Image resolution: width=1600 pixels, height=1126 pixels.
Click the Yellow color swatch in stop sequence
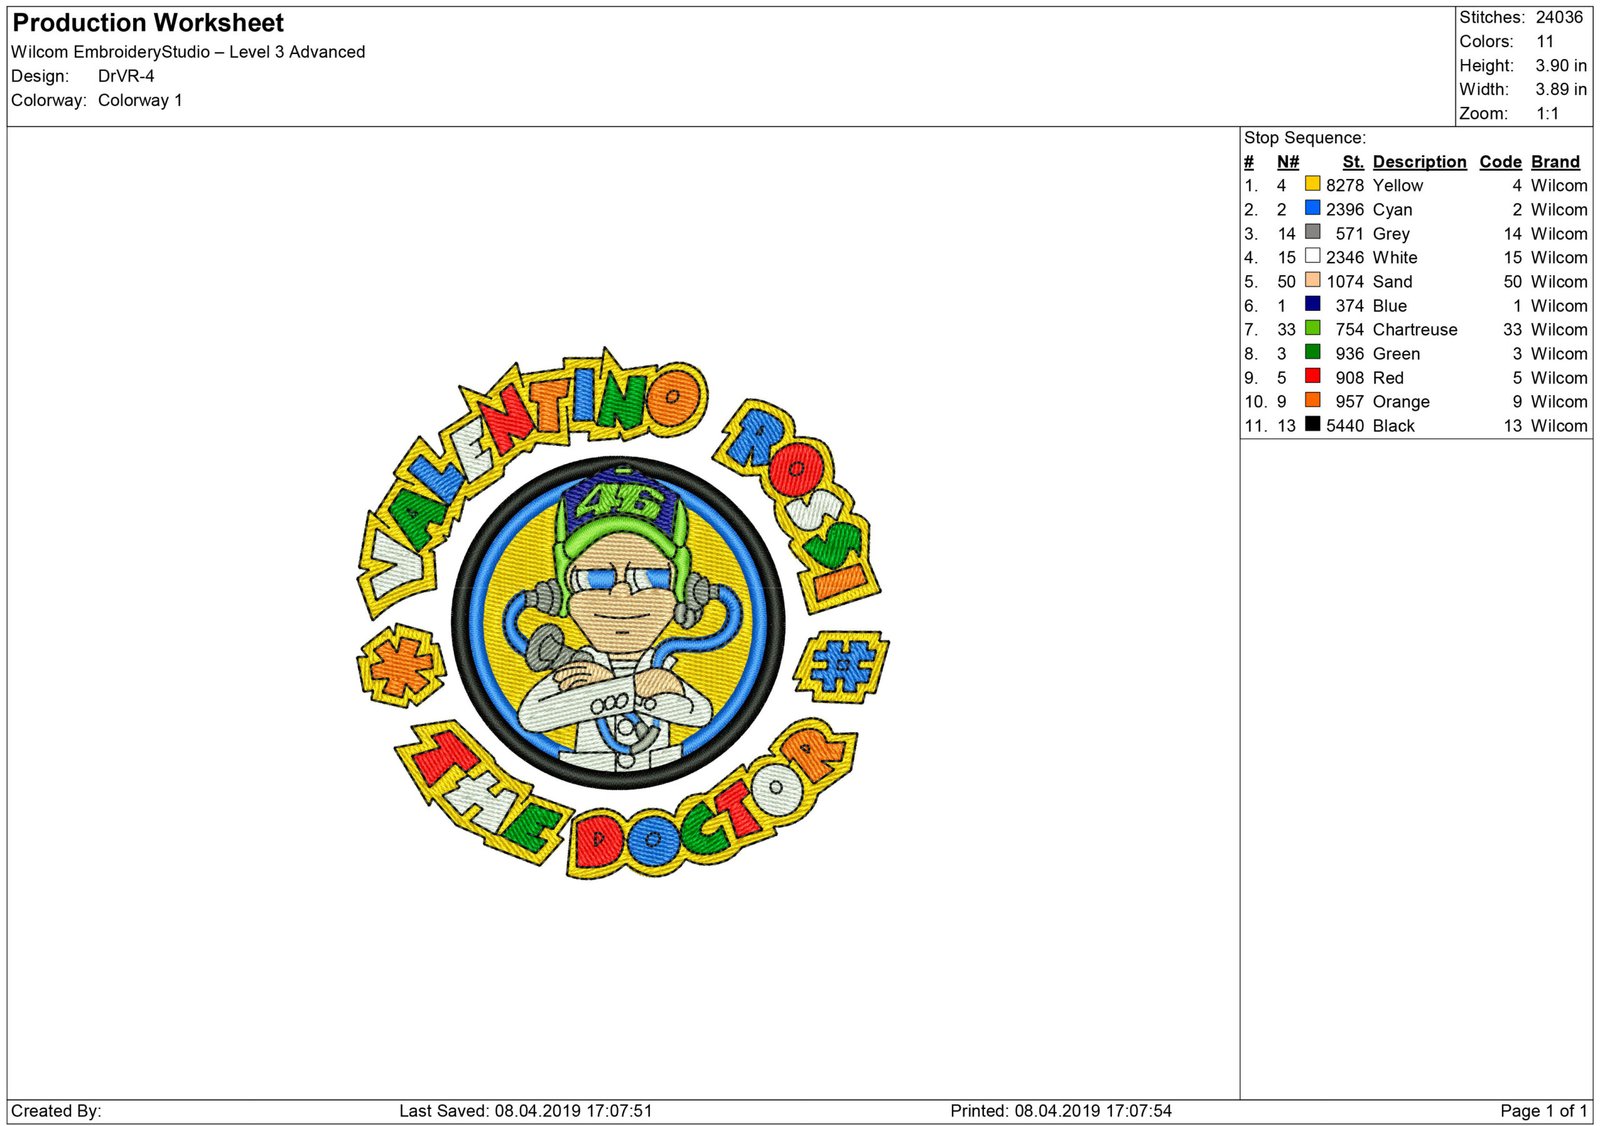(1312, 184)
